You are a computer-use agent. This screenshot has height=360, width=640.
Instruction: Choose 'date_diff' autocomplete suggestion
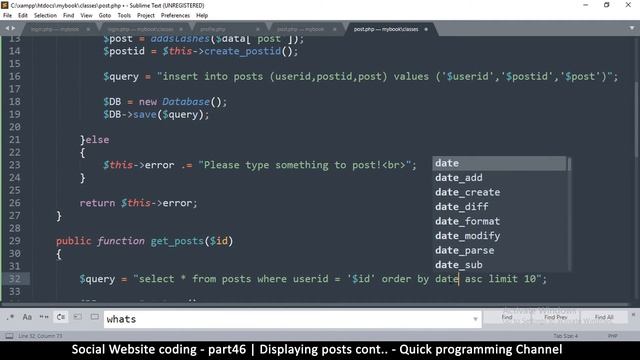pos(500,207)
